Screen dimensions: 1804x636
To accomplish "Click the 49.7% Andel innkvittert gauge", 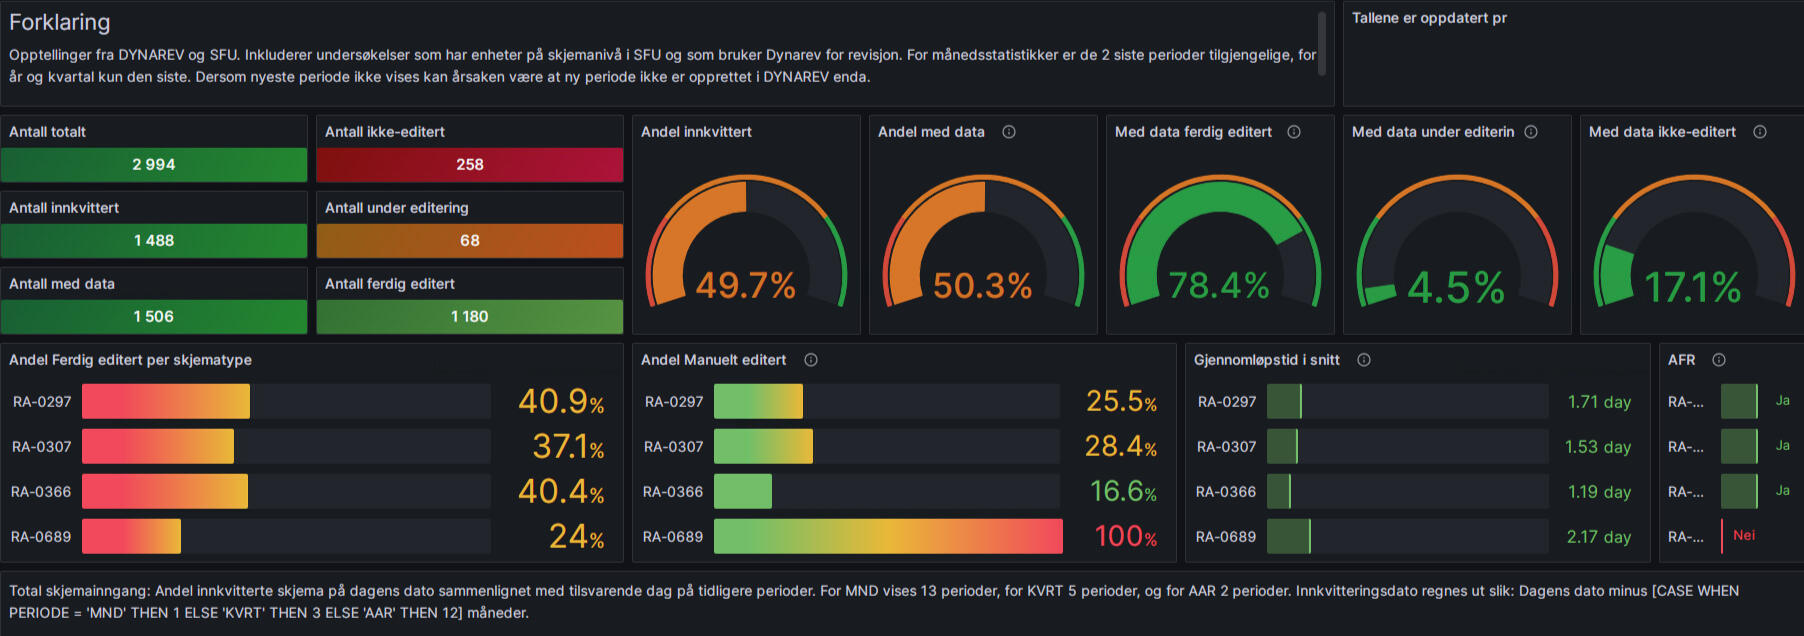I will [746, 250].
